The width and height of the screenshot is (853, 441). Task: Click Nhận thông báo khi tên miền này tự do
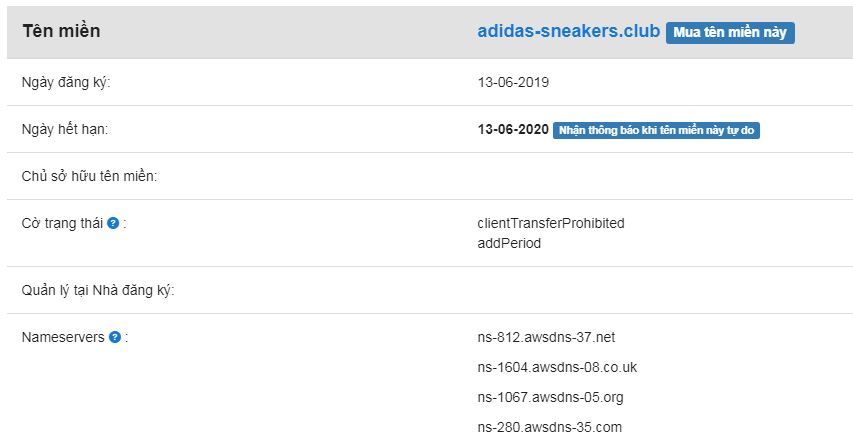click(656, 130)
